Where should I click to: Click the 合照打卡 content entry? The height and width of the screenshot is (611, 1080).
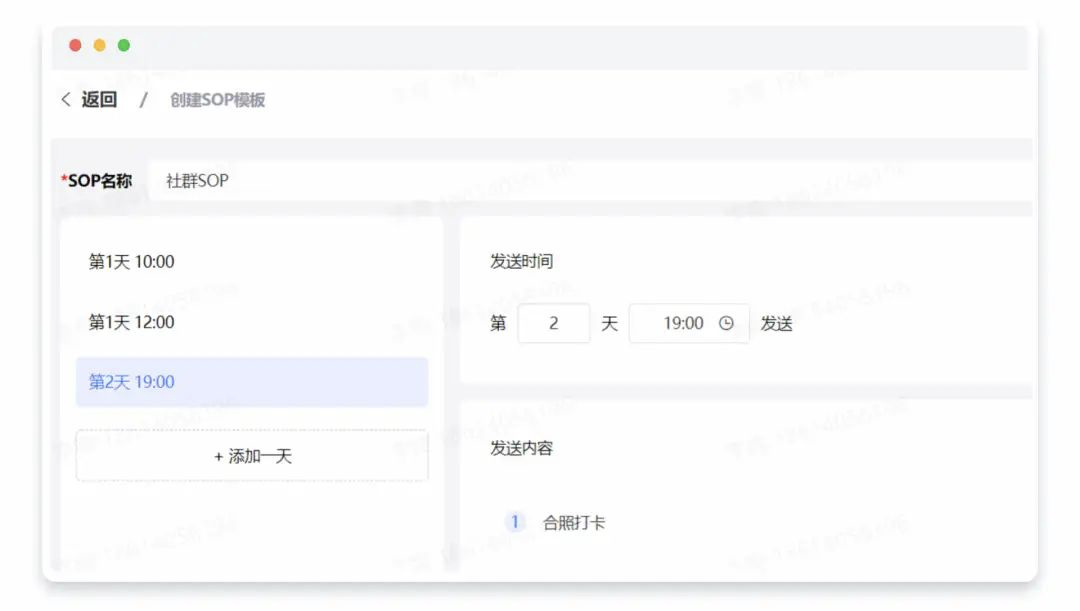(574, 523)
